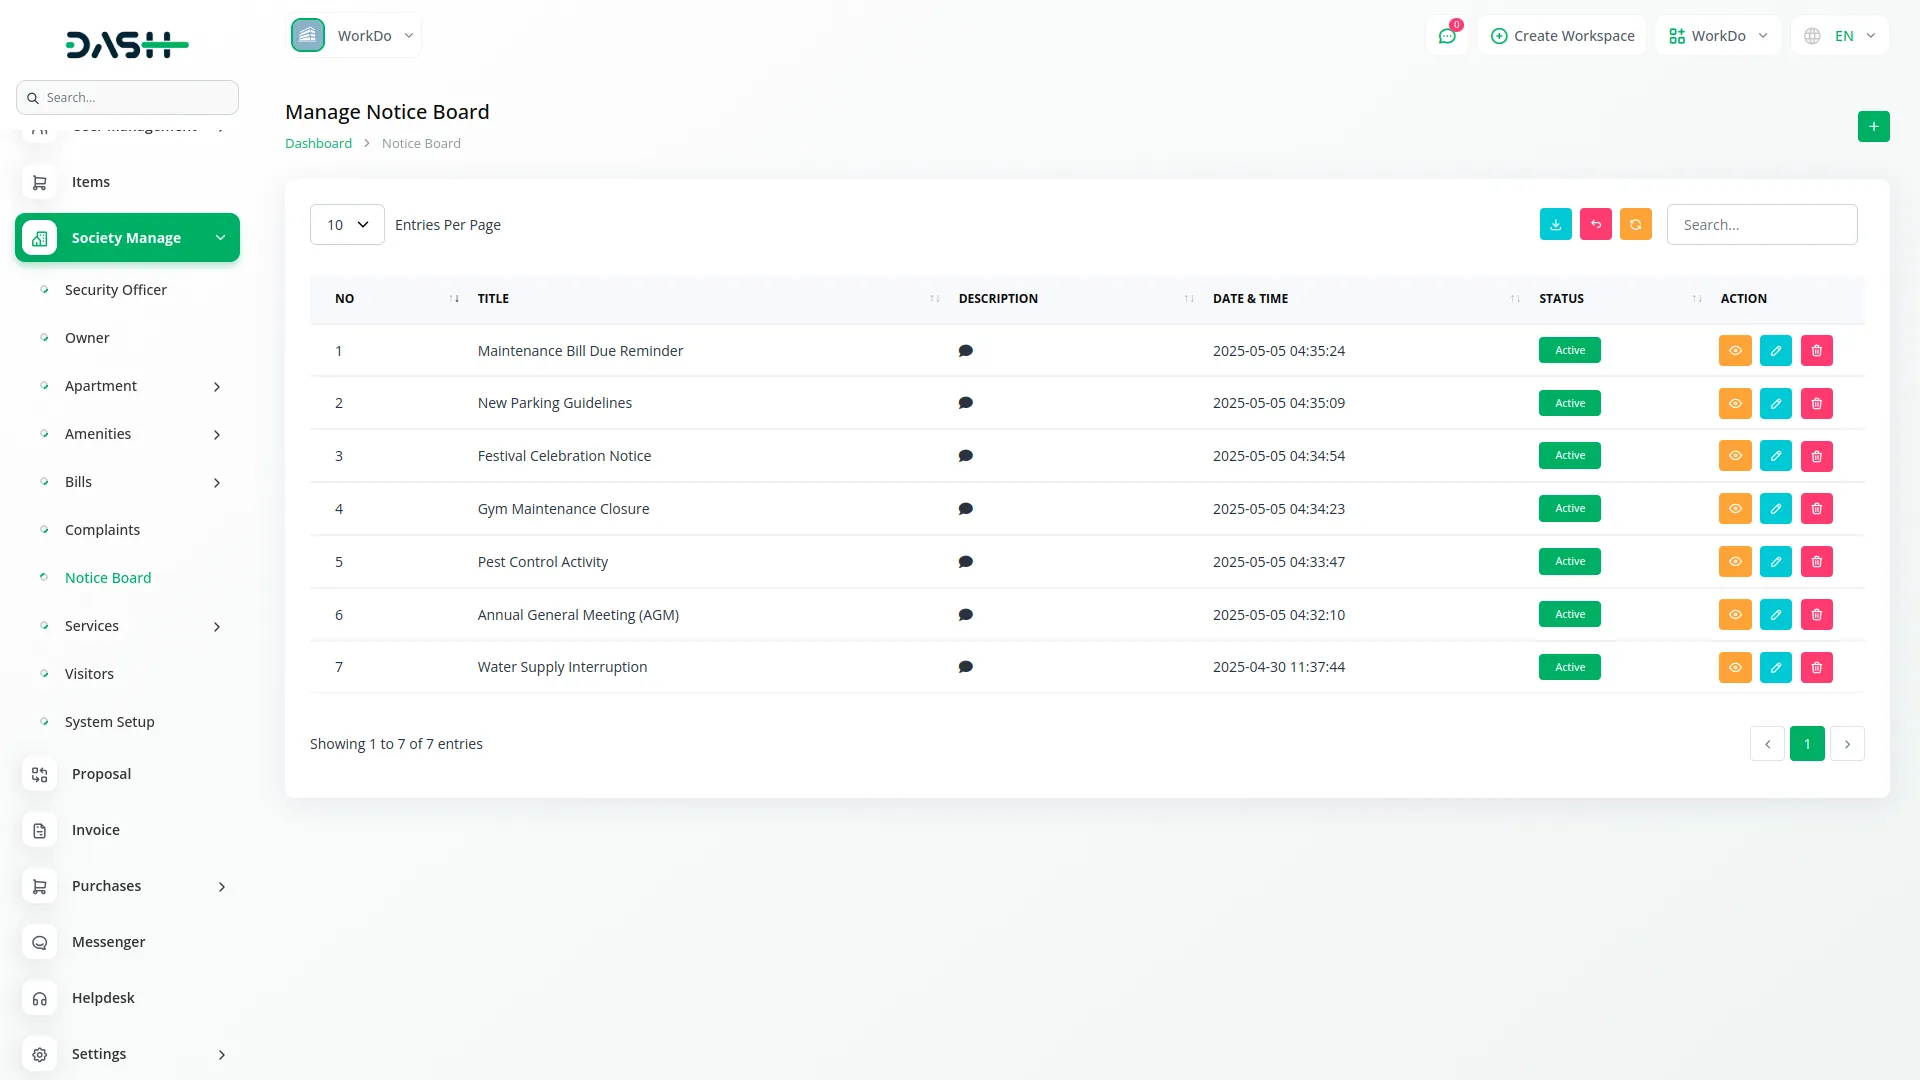Screen dimensions: 1920x1080
Task: Open the chat messages icon in header
Action: pyautogui.click(x=1446, y=36)
